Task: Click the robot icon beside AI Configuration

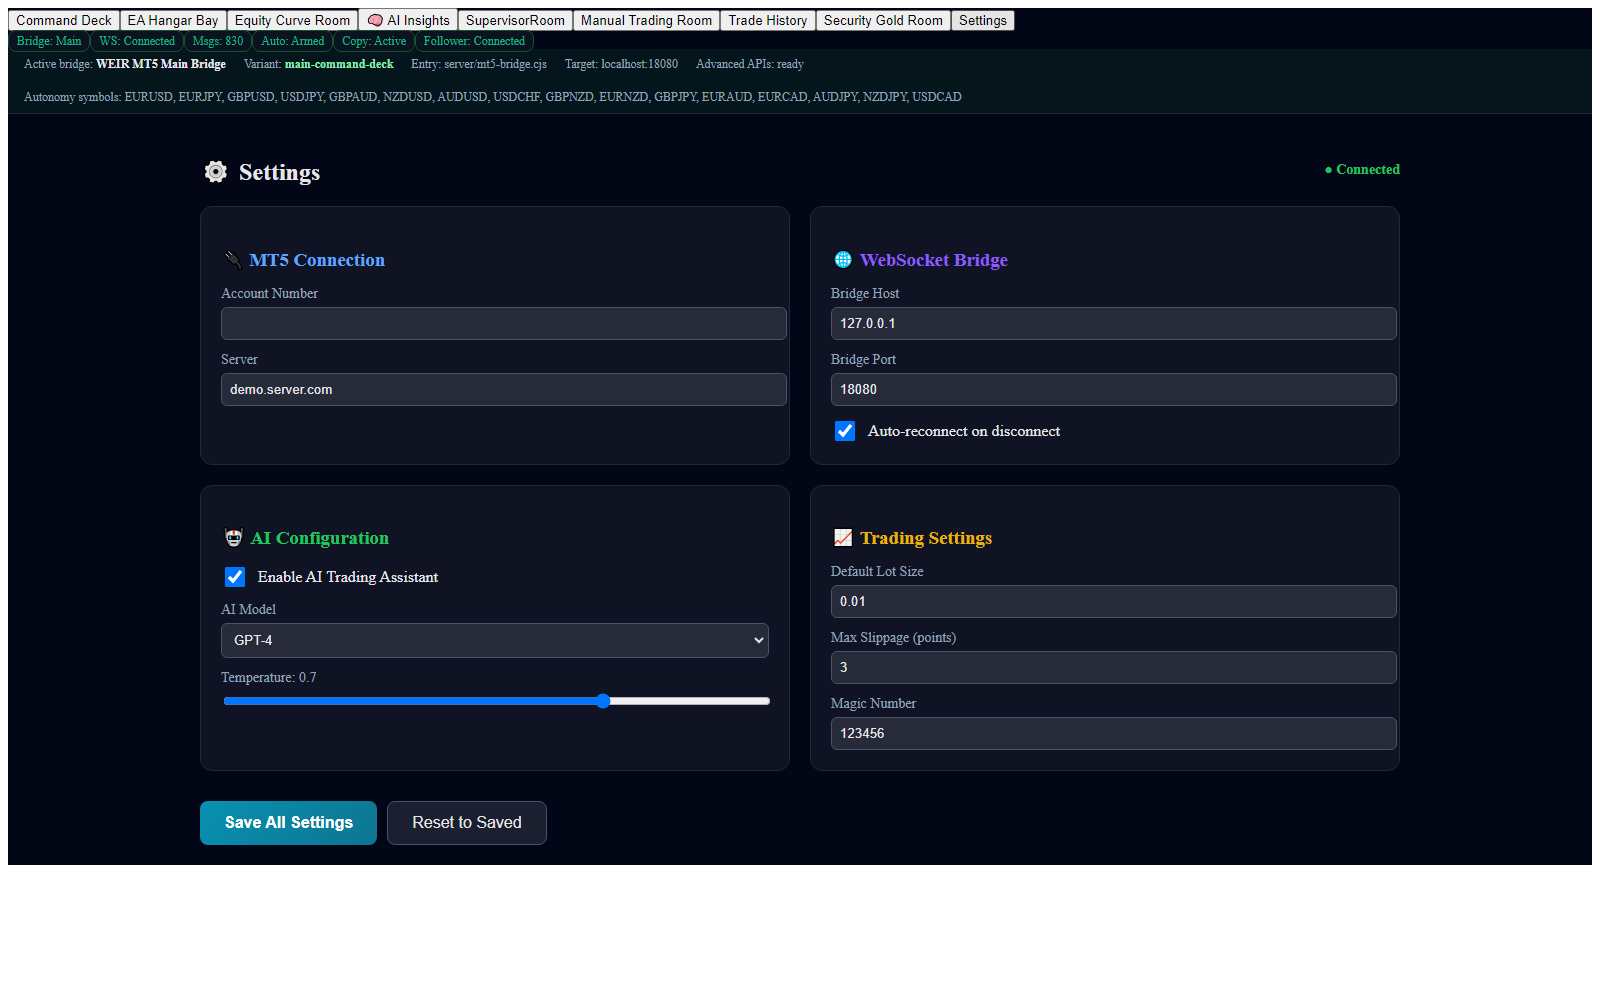Action: pyautogui.click(x=233, y=538)
